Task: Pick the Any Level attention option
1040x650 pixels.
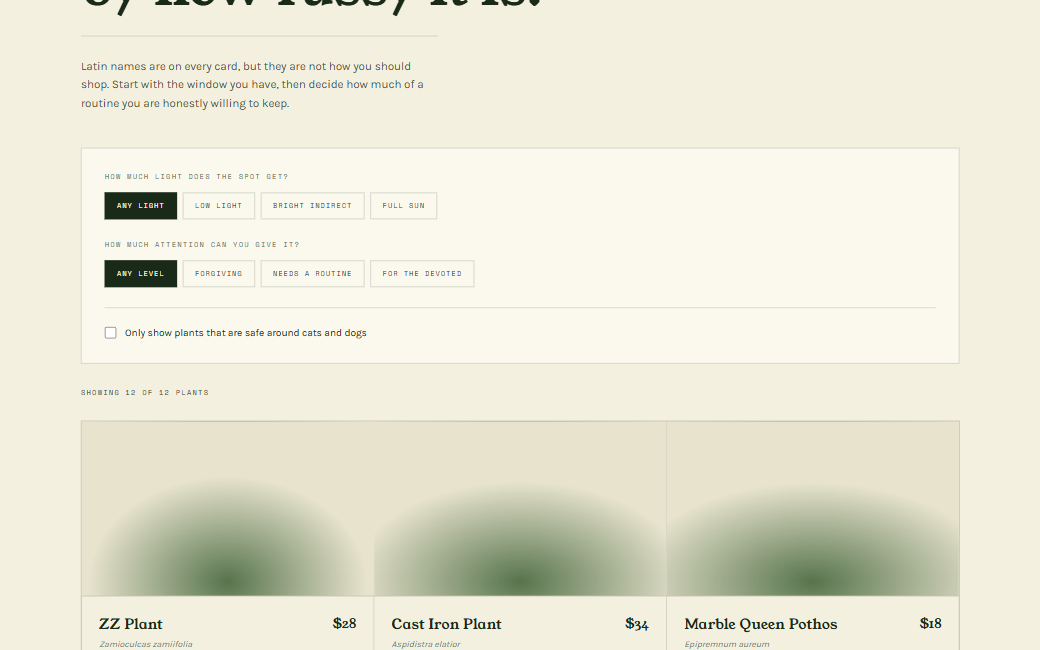Action: (x=141, y=274)
